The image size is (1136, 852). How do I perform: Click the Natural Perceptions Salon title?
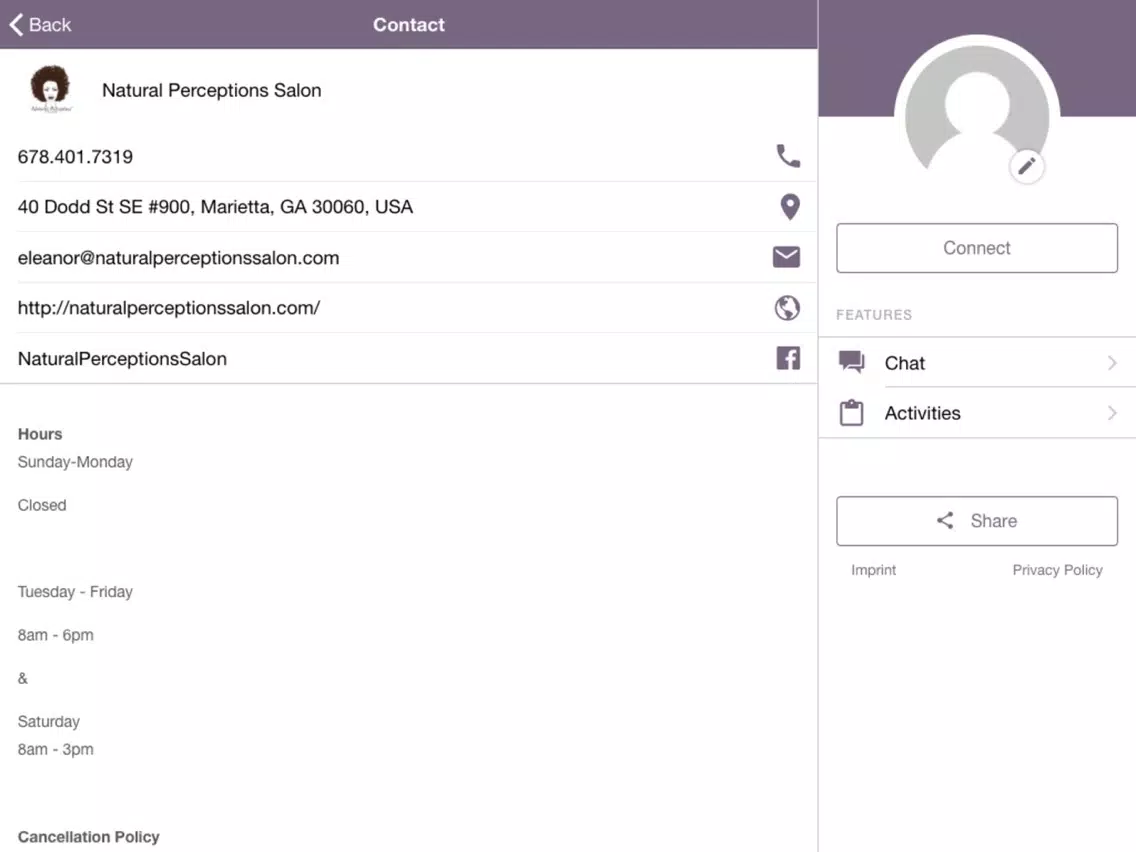[x=212, y=90]
